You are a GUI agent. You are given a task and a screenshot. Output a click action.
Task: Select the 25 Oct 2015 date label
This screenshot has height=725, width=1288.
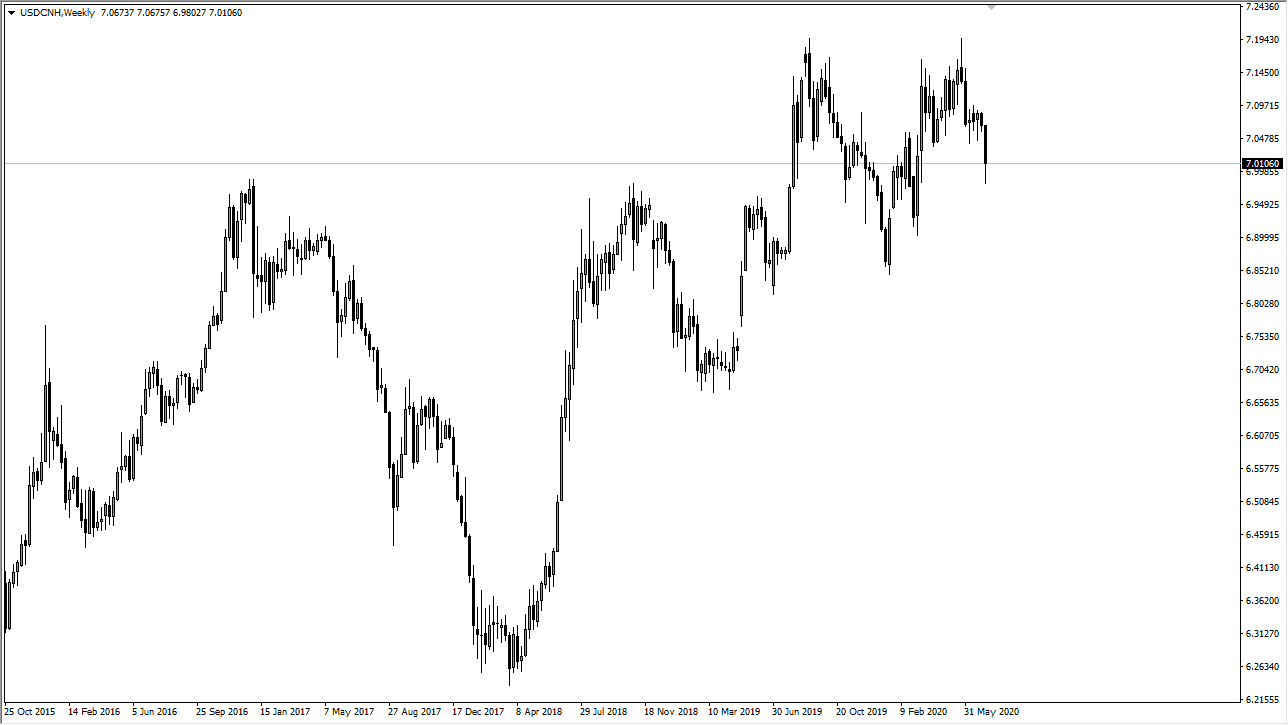click(31, 711)
